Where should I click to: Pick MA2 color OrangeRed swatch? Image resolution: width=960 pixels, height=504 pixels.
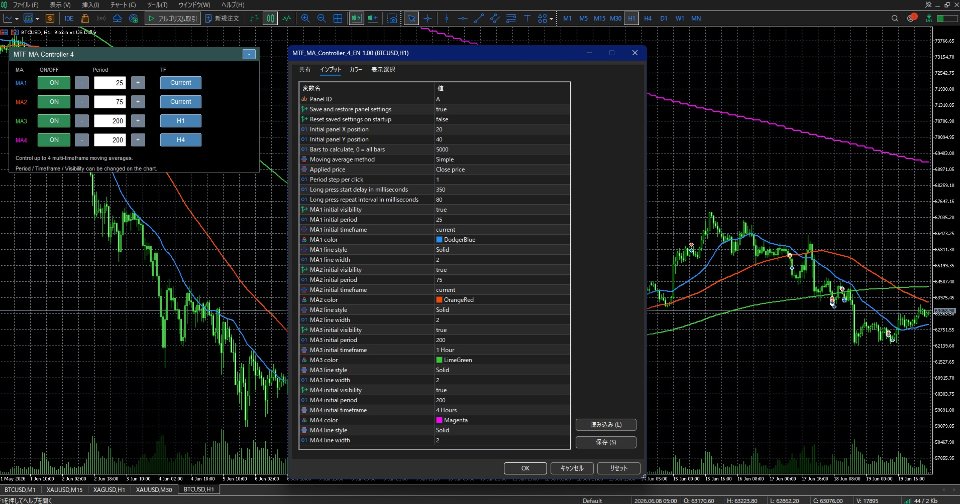pos(439,299)
